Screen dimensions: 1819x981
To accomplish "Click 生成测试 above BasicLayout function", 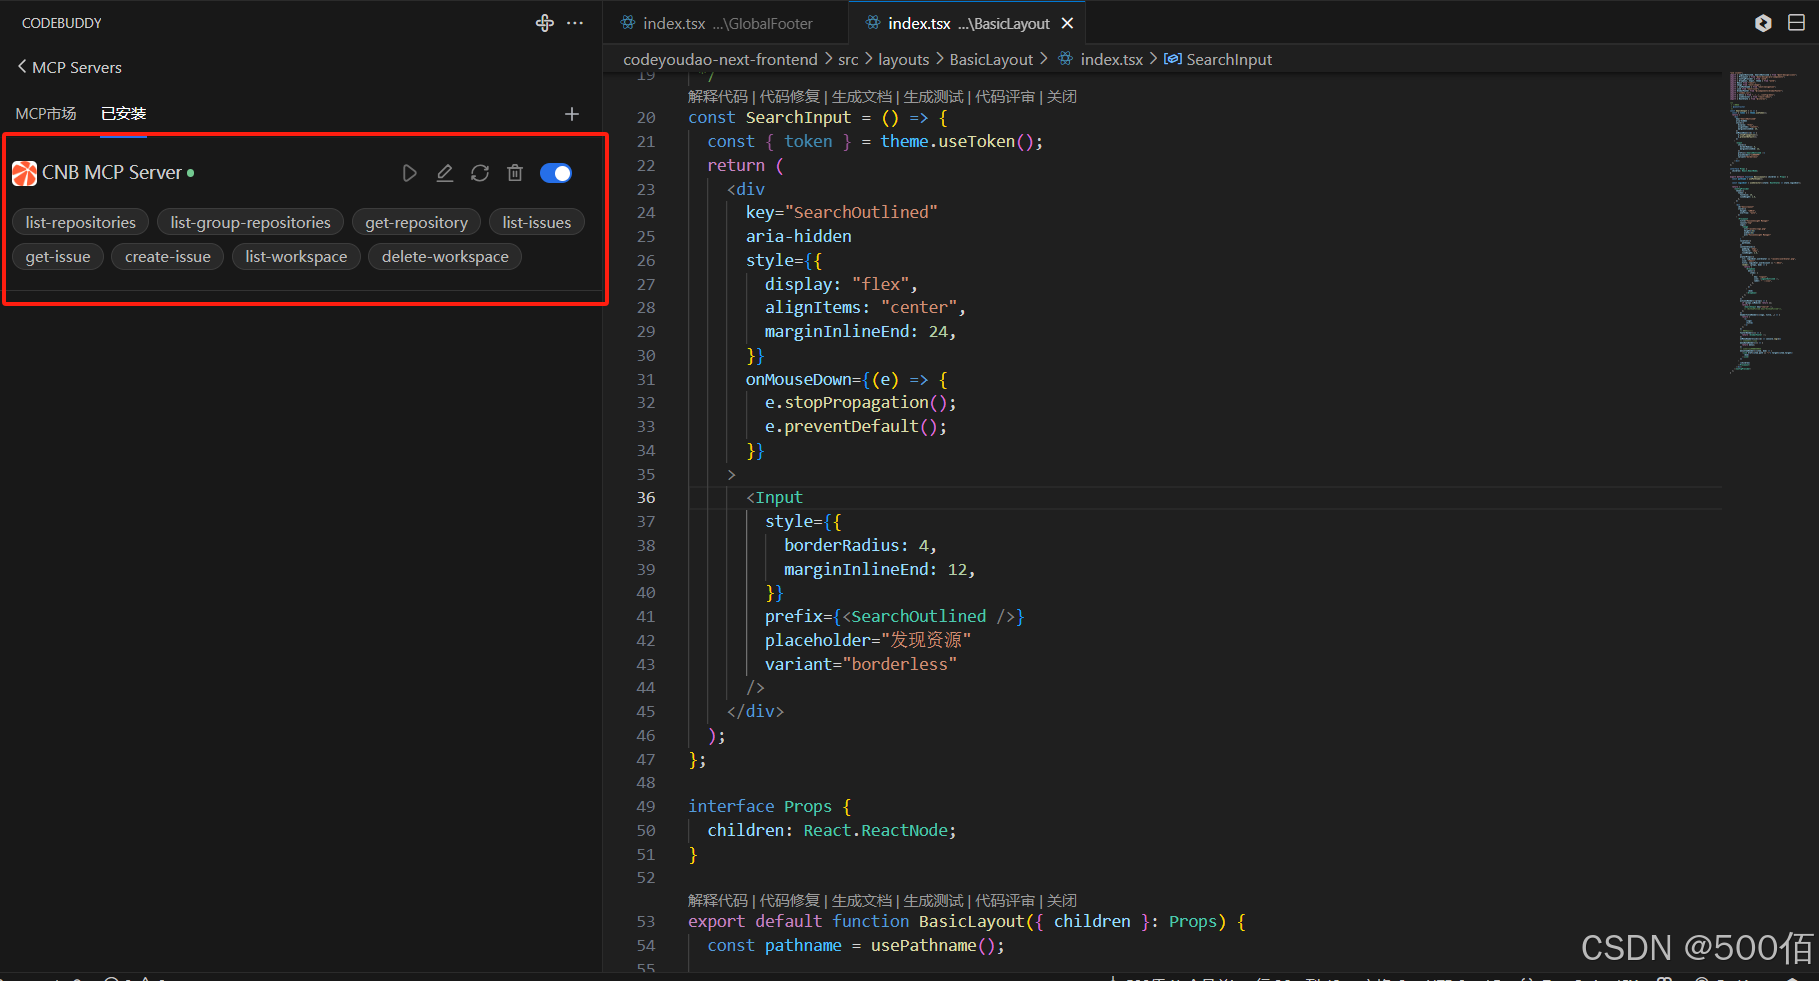I will click(934, 901).
